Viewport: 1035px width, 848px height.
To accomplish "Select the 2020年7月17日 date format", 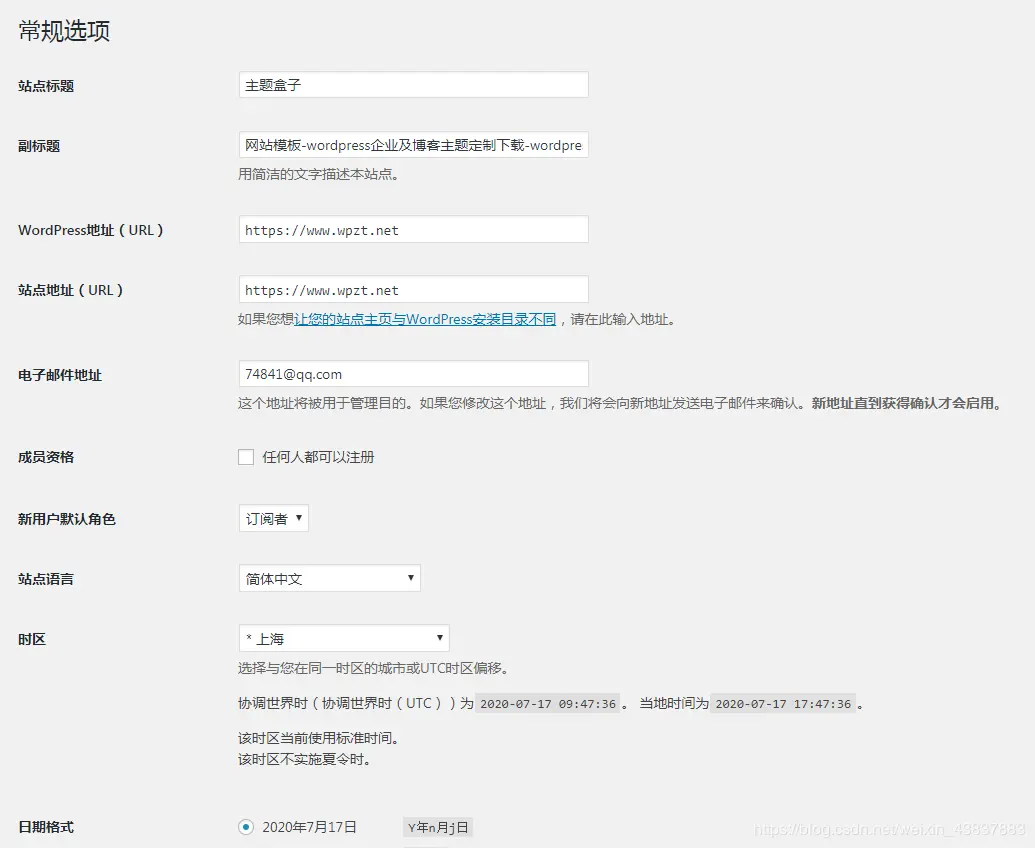I will pyautogui.click(x=245, y=827).
